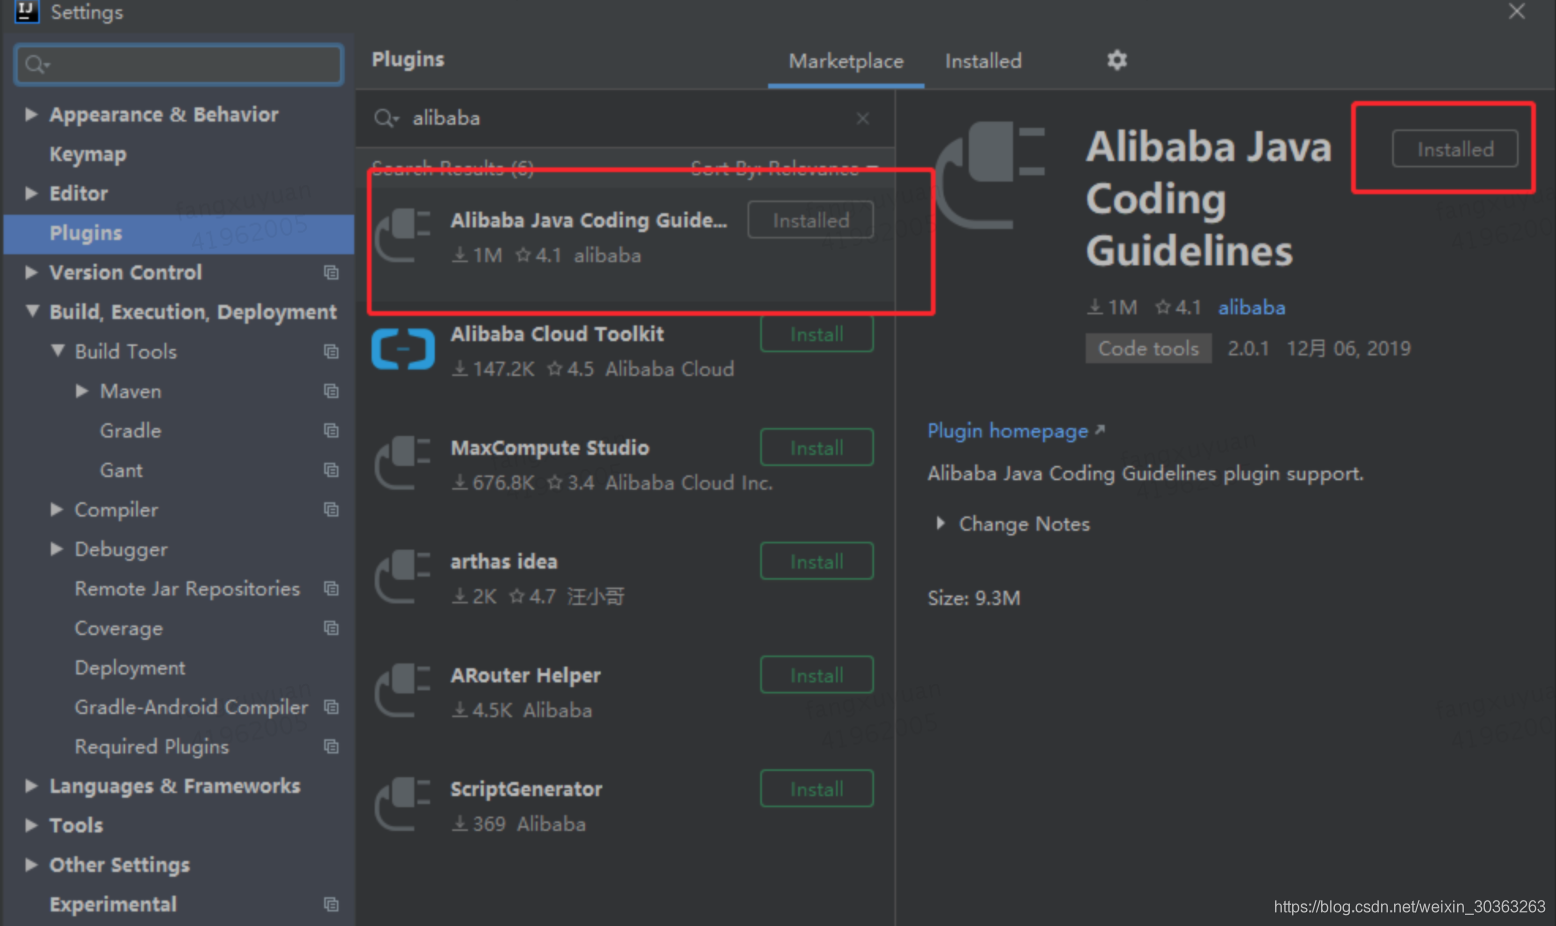Click the project-level icon beside Maven
Image resolution: width=1556 pixels, height=926 pixels.
(x=331, y=391)
